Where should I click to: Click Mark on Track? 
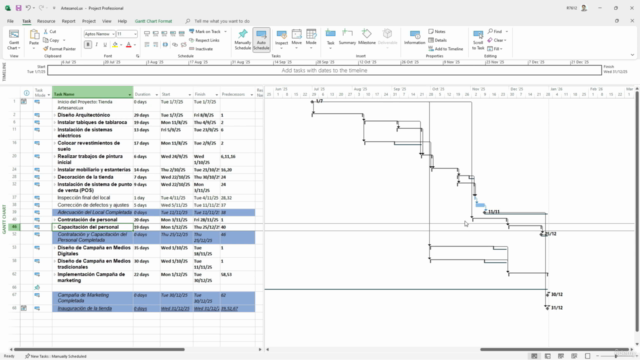205,31
